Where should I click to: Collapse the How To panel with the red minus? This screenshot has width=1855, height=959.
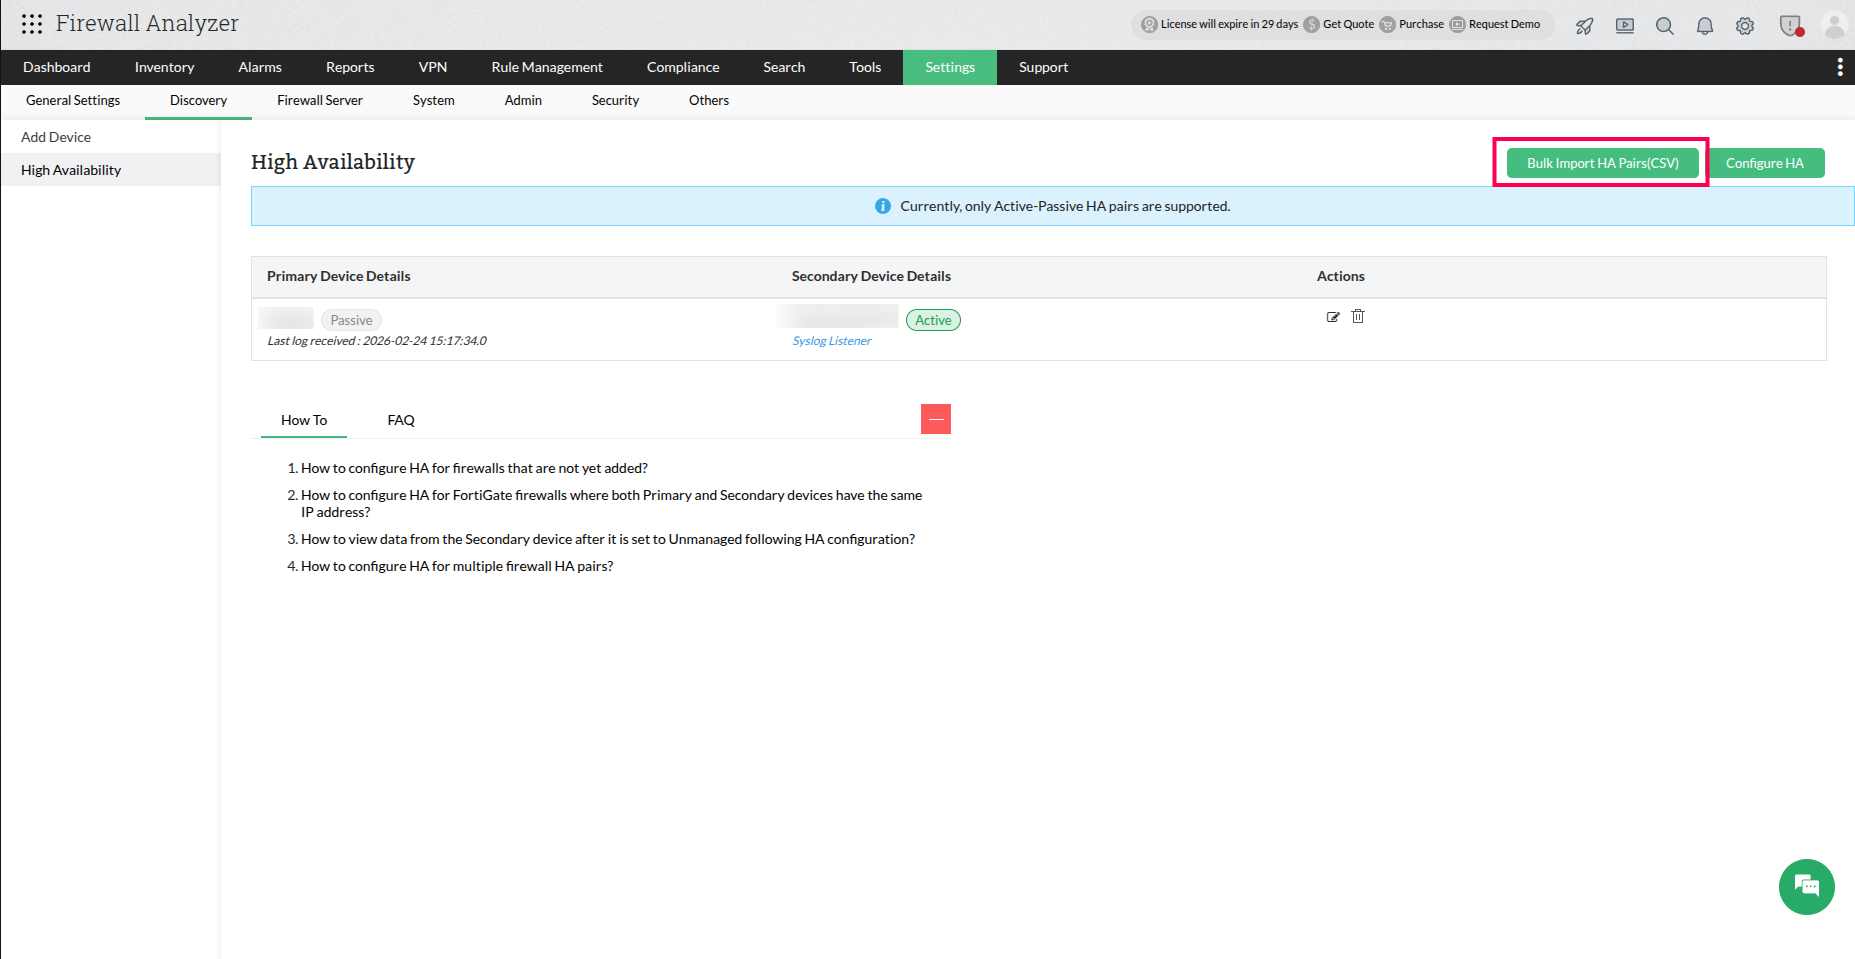click(x=935, y=418)
